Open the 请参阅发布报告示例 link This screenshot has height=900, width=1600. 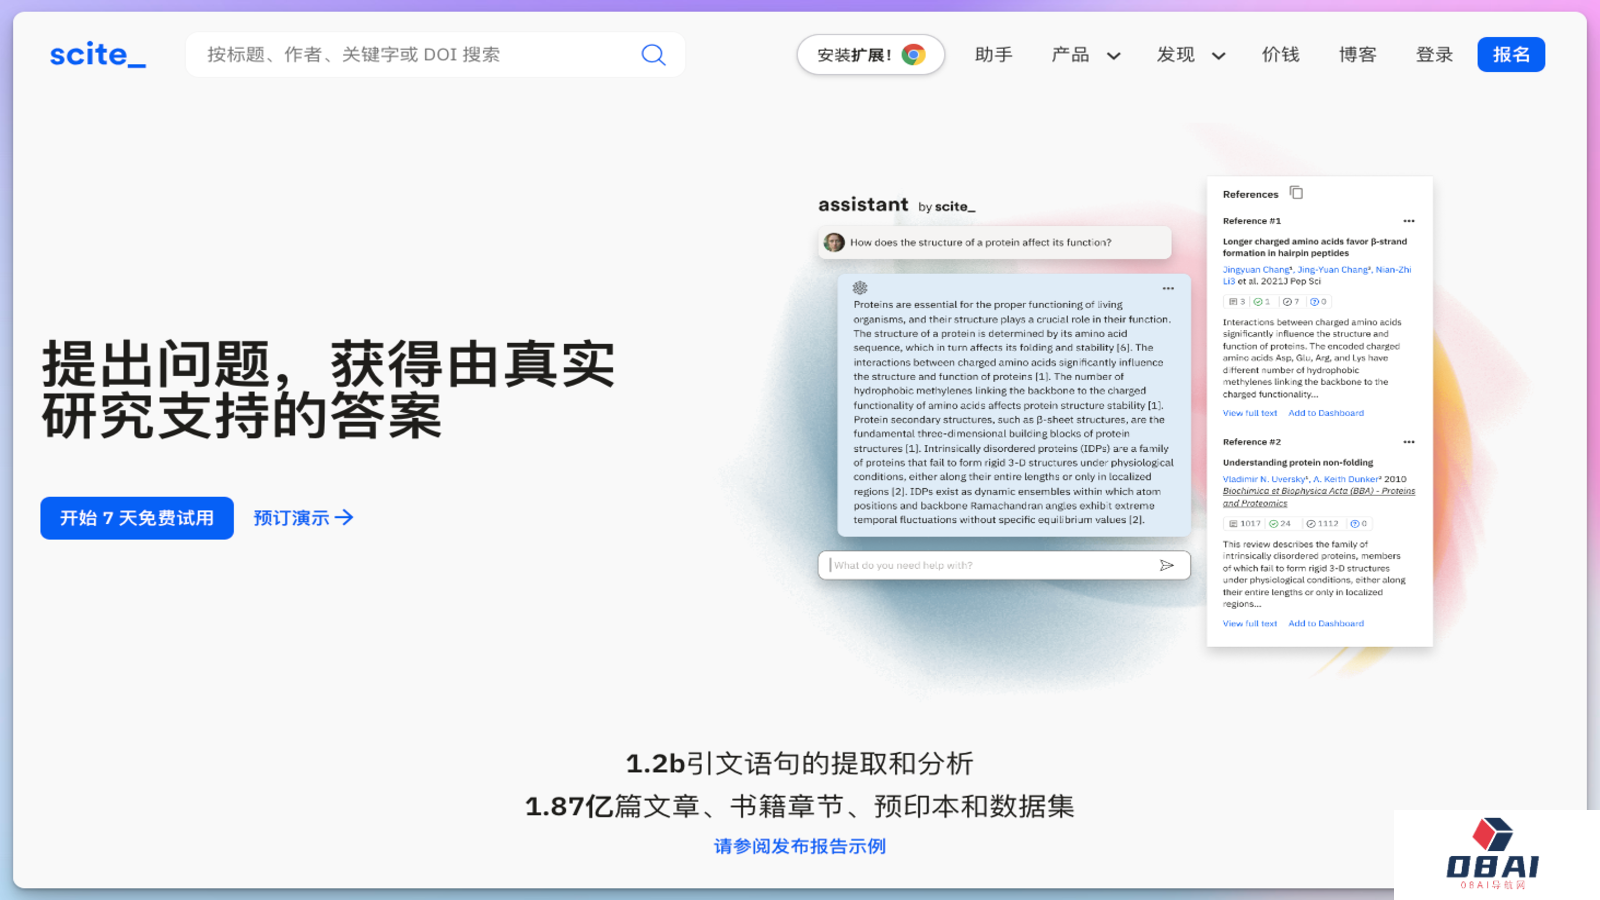tap(799, 846)
